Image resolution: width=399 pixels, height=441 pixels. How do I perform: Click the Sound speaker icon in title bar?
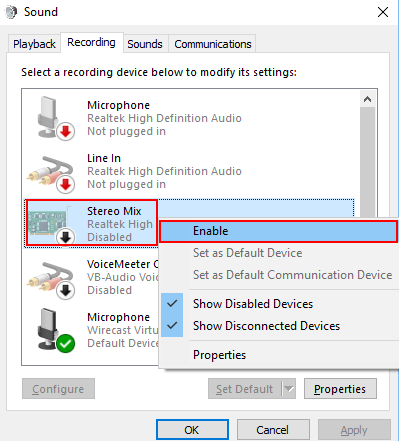point(11,12)
